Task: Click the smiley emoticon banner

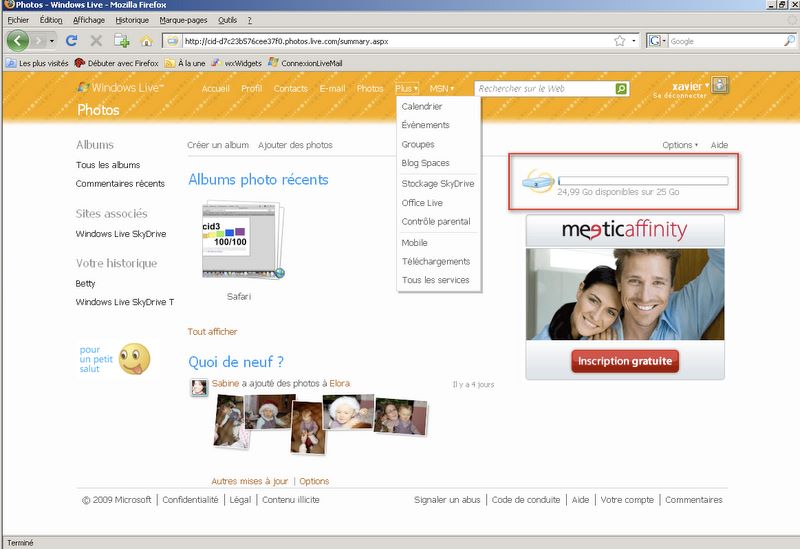Action: (115, 359)
